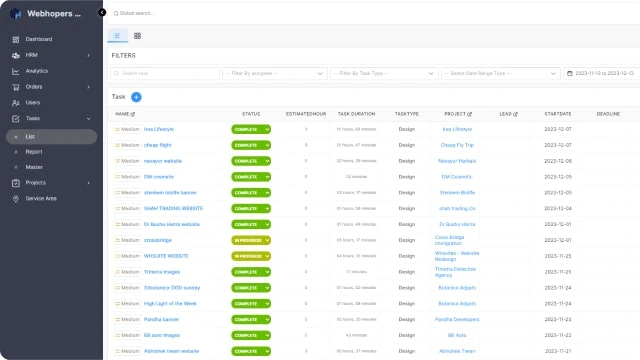Screen dimensions: 640x360
Task: Collapse the sidebar with the arrow button
Action: [102, 13]
